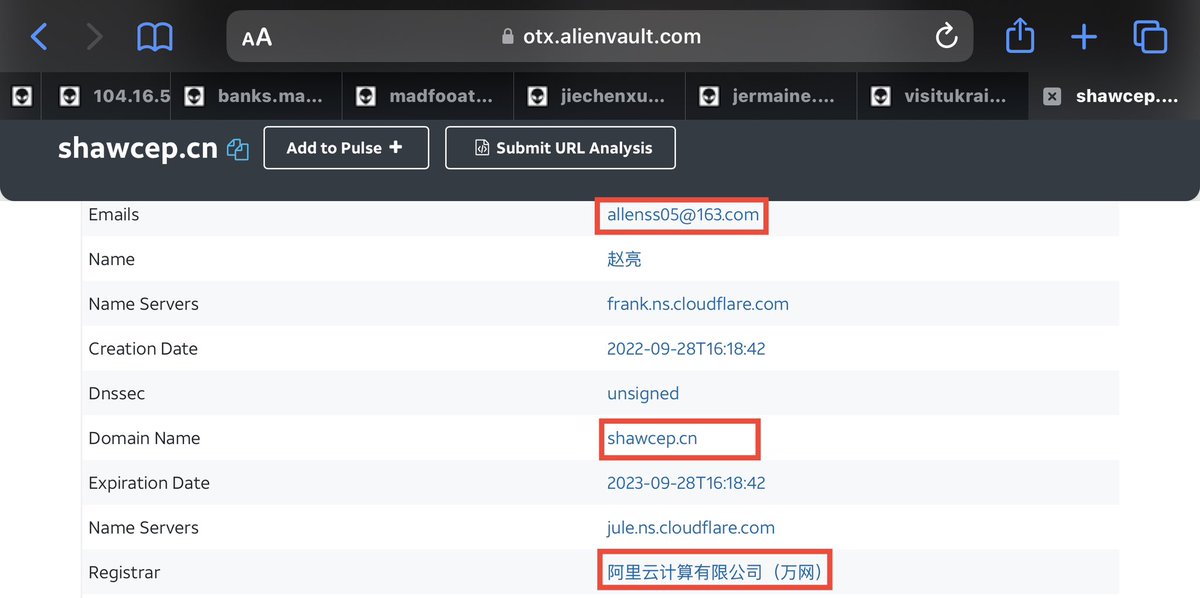
Task: Open the bookmarks book icon
Action: click(x=154, y=37)
